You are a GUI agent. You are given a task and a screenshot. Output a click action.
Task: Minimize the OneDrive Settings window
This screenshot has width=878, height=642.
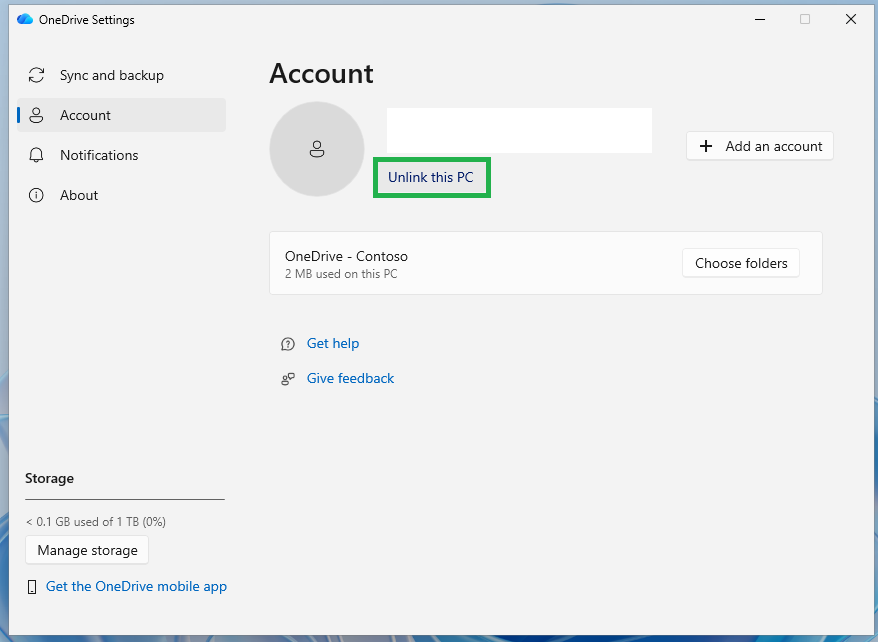(x=760, y=20)
